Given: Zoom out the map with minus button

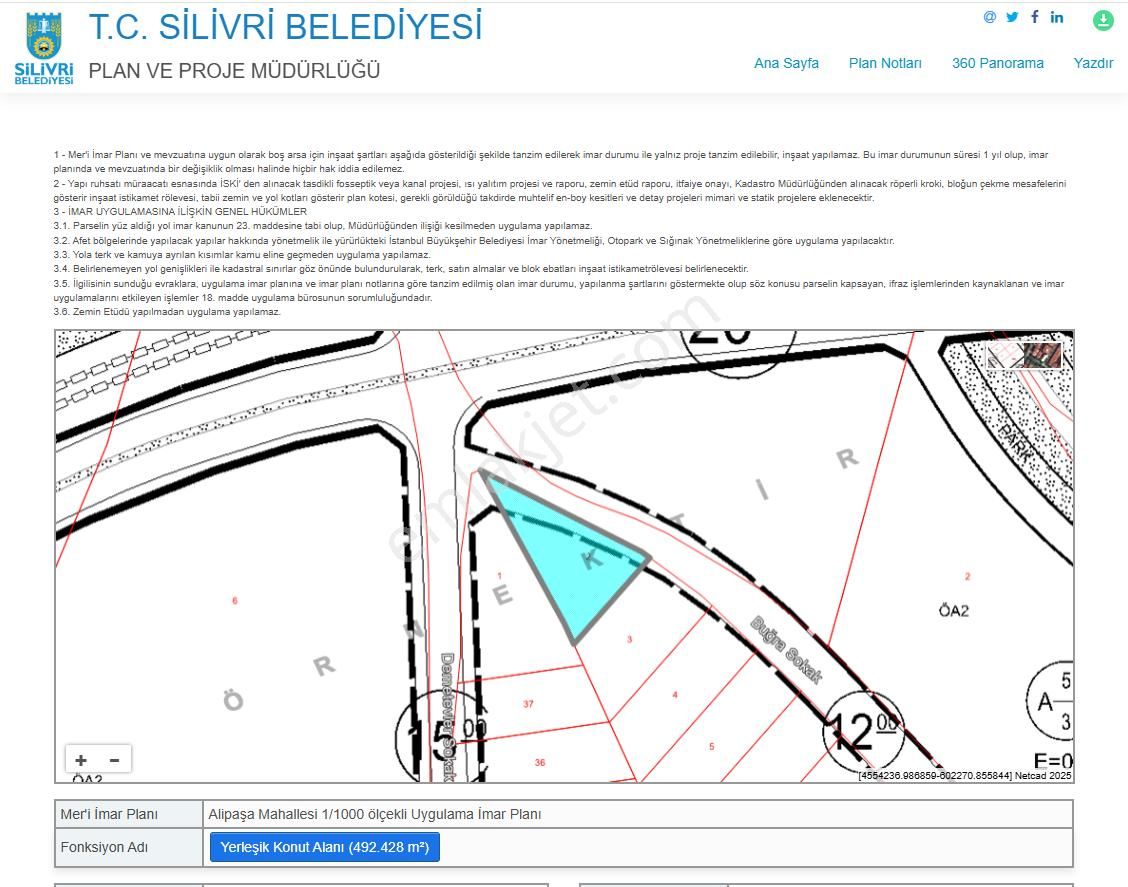Looking at the screenshot, I should 114,760.
